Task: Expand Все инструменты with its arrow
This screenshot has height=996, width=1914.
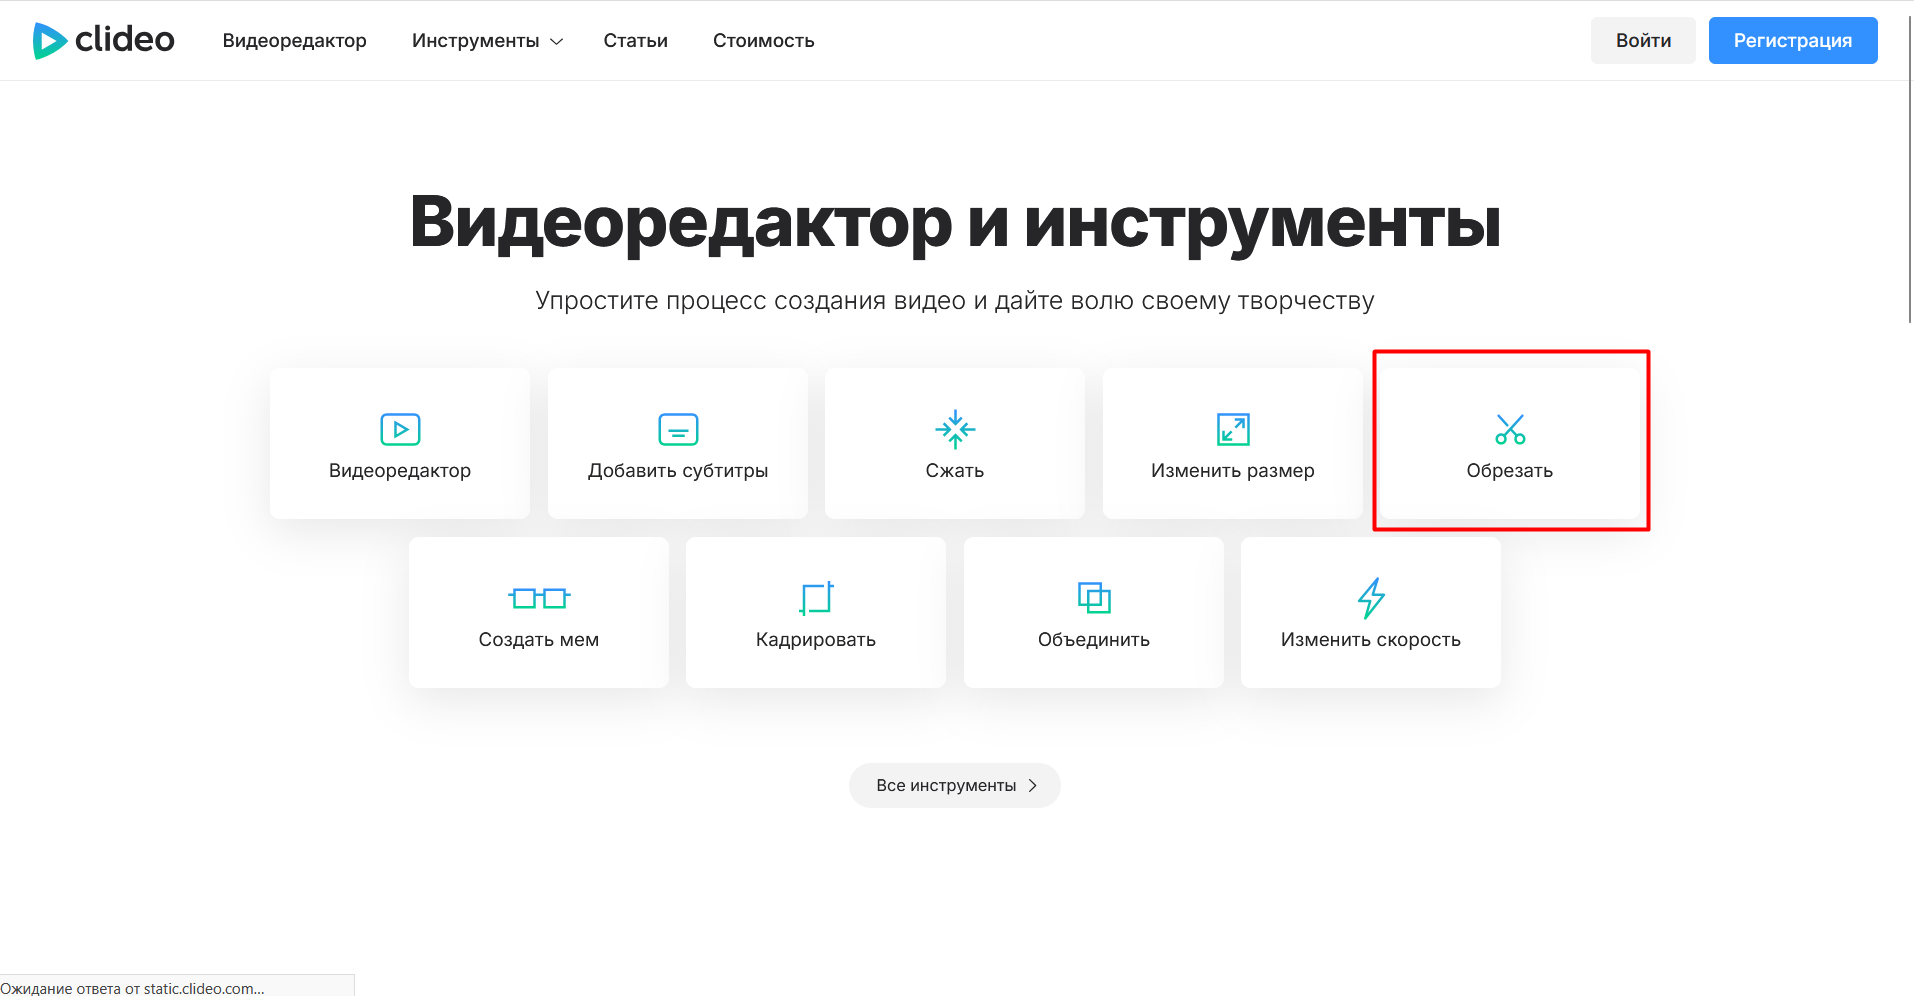Action: pos(1034,785)
